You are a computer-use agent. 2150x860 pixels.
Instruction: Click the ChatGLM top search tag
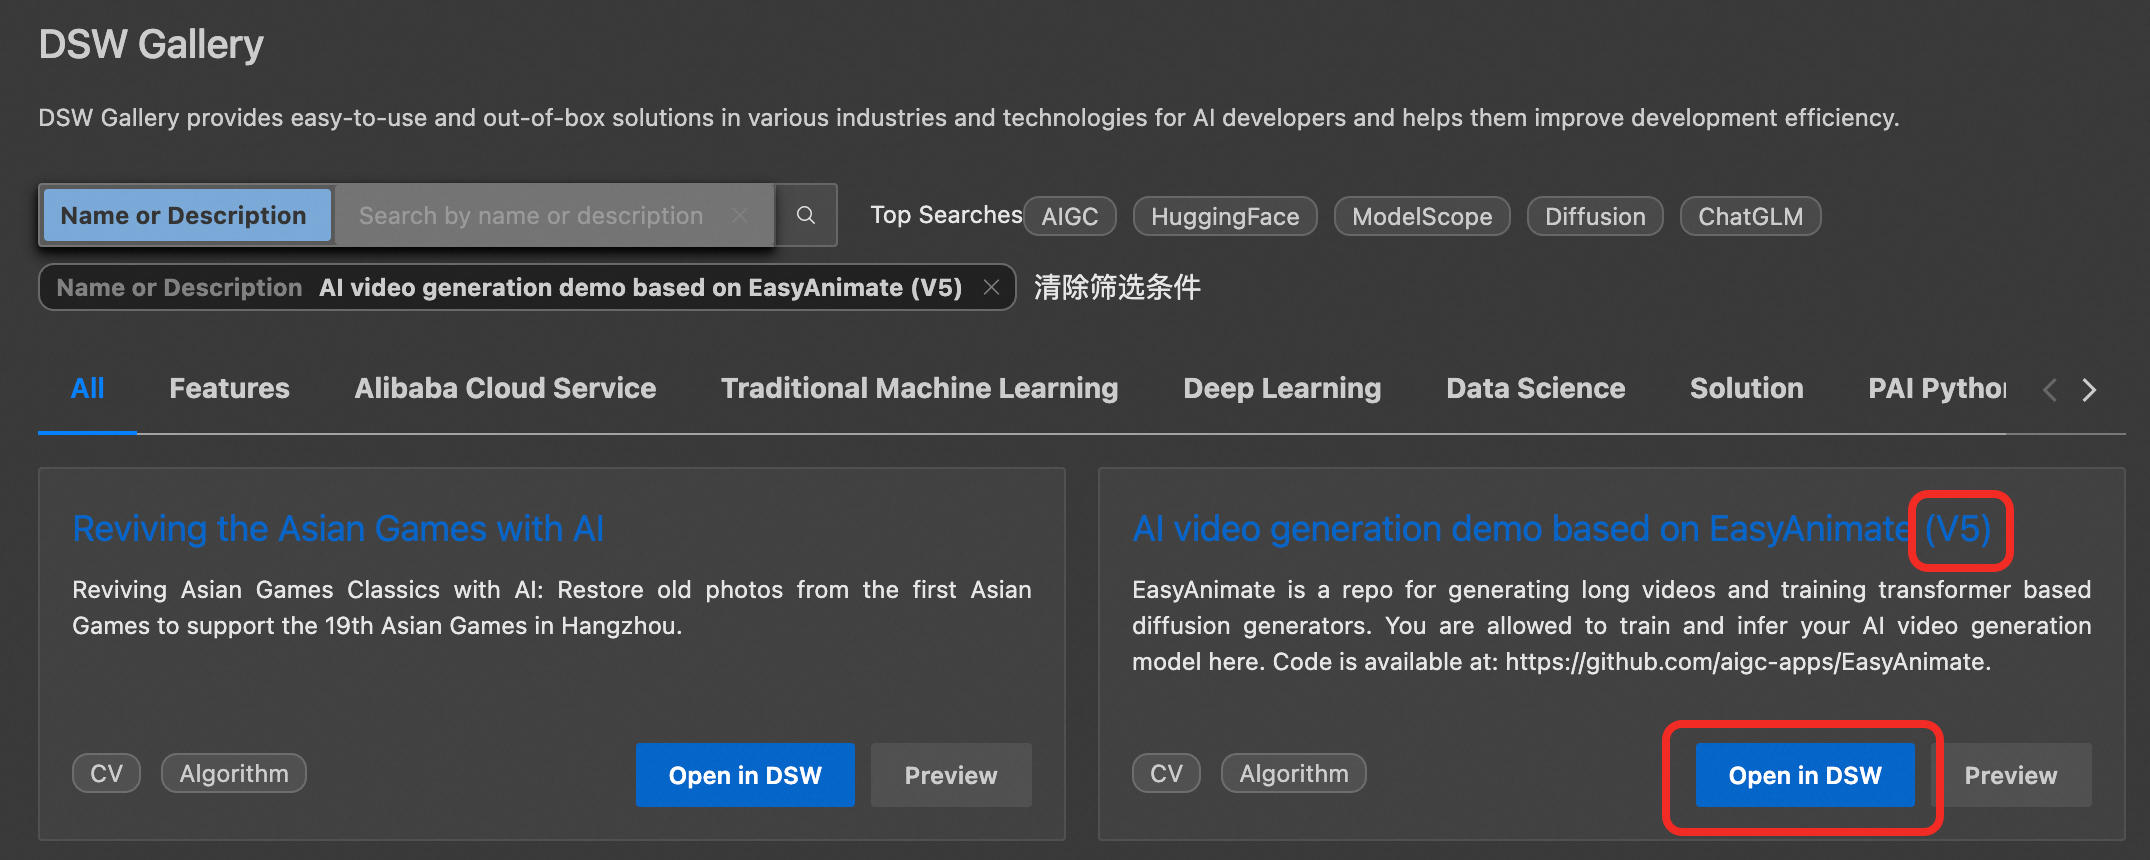point(1750,216)
